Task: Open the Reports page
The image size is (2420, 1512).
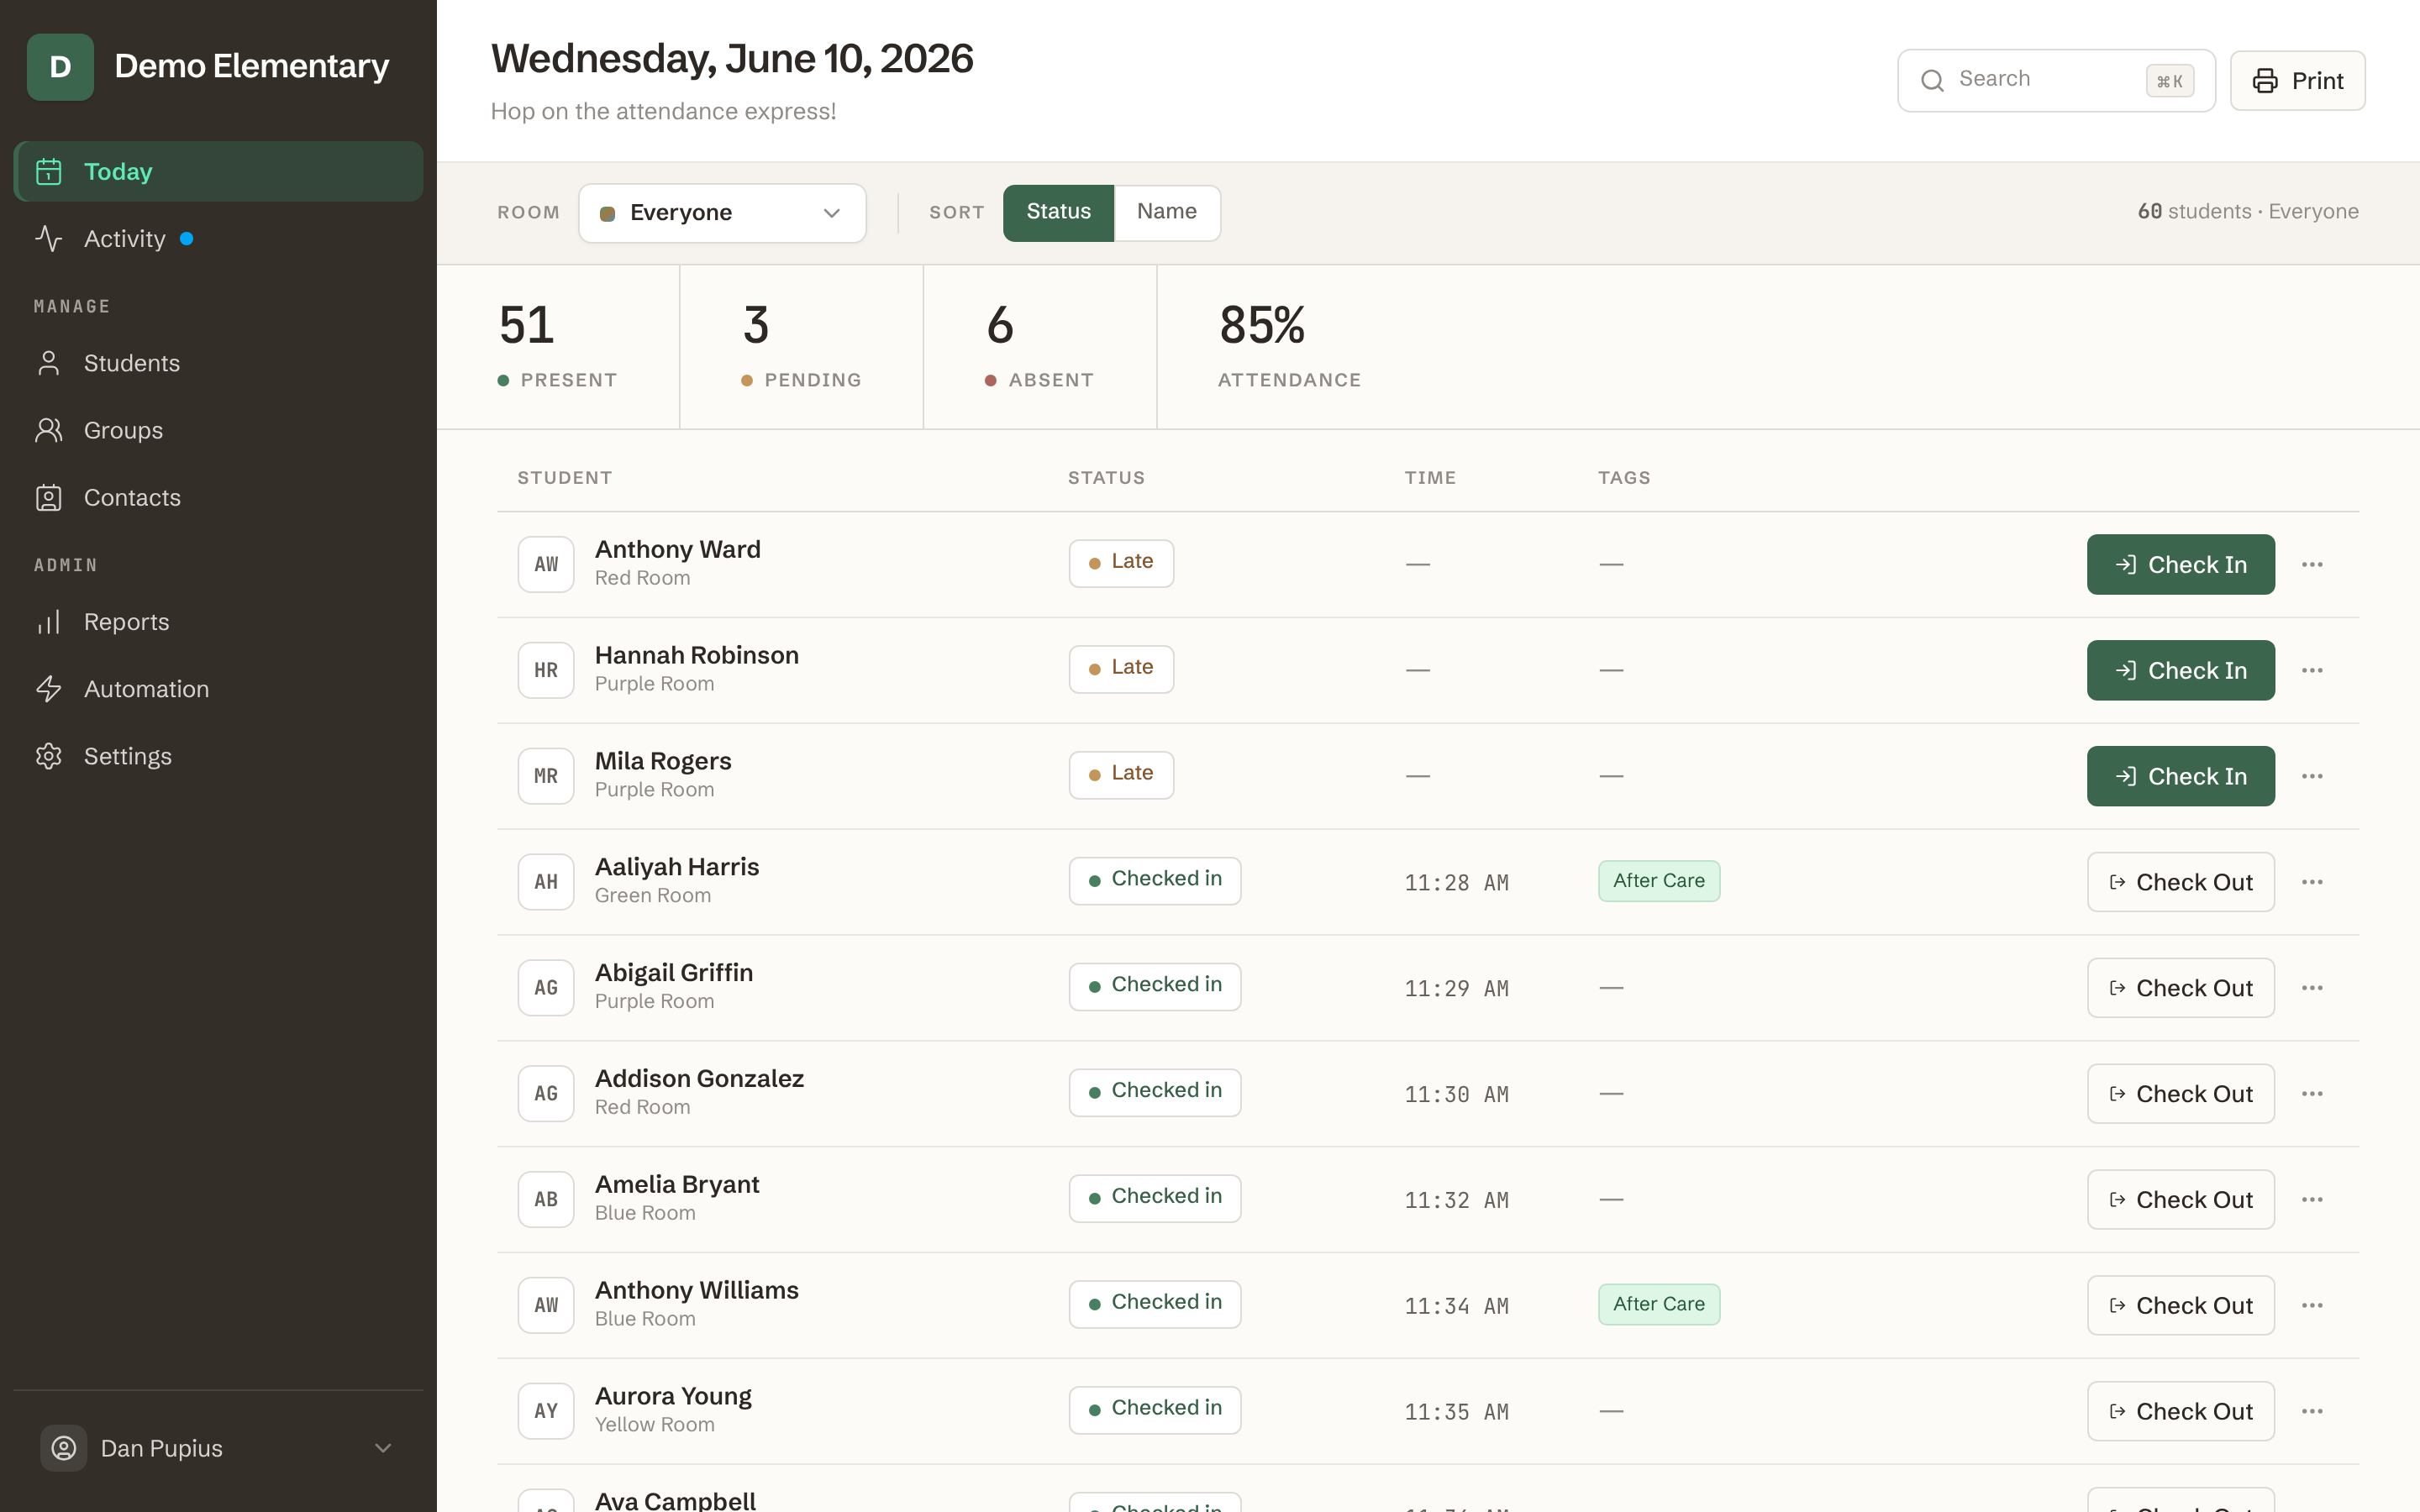Action: 218,622
